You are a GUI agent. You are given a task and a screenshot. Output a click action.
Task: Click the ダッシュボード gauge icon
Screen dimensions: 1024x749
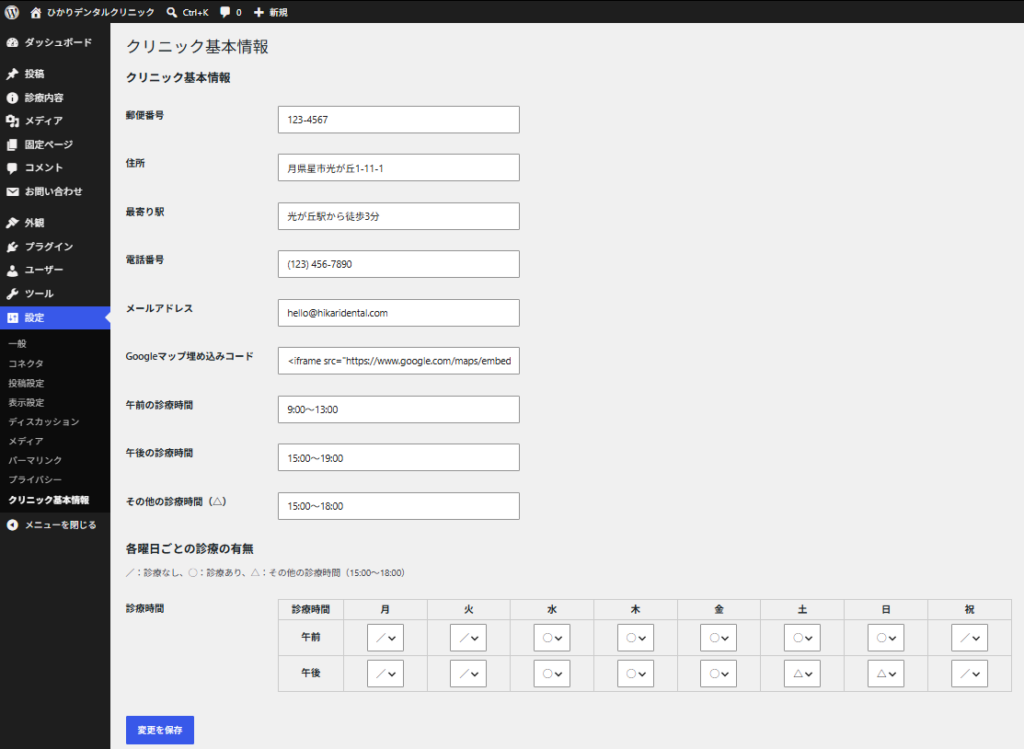pyautogui.click(x=12, y=42)
